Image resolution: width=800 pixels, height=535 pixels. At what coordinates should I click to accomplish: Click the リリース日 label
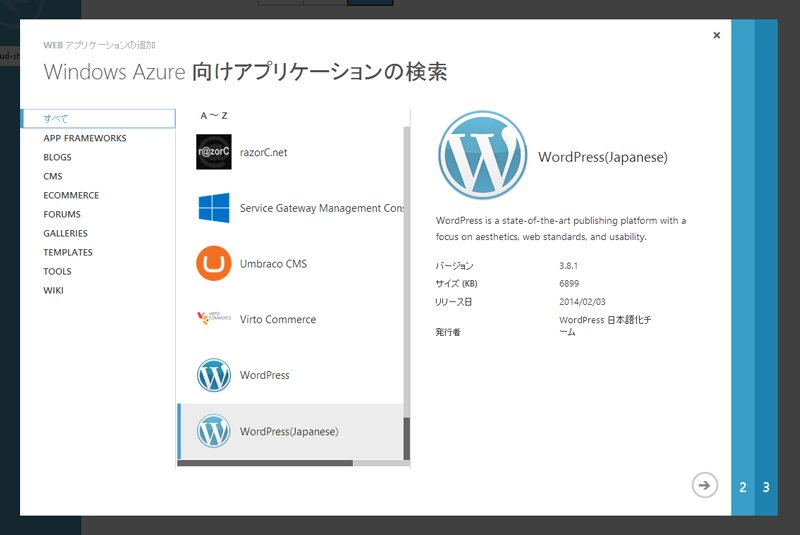(454, 302)
